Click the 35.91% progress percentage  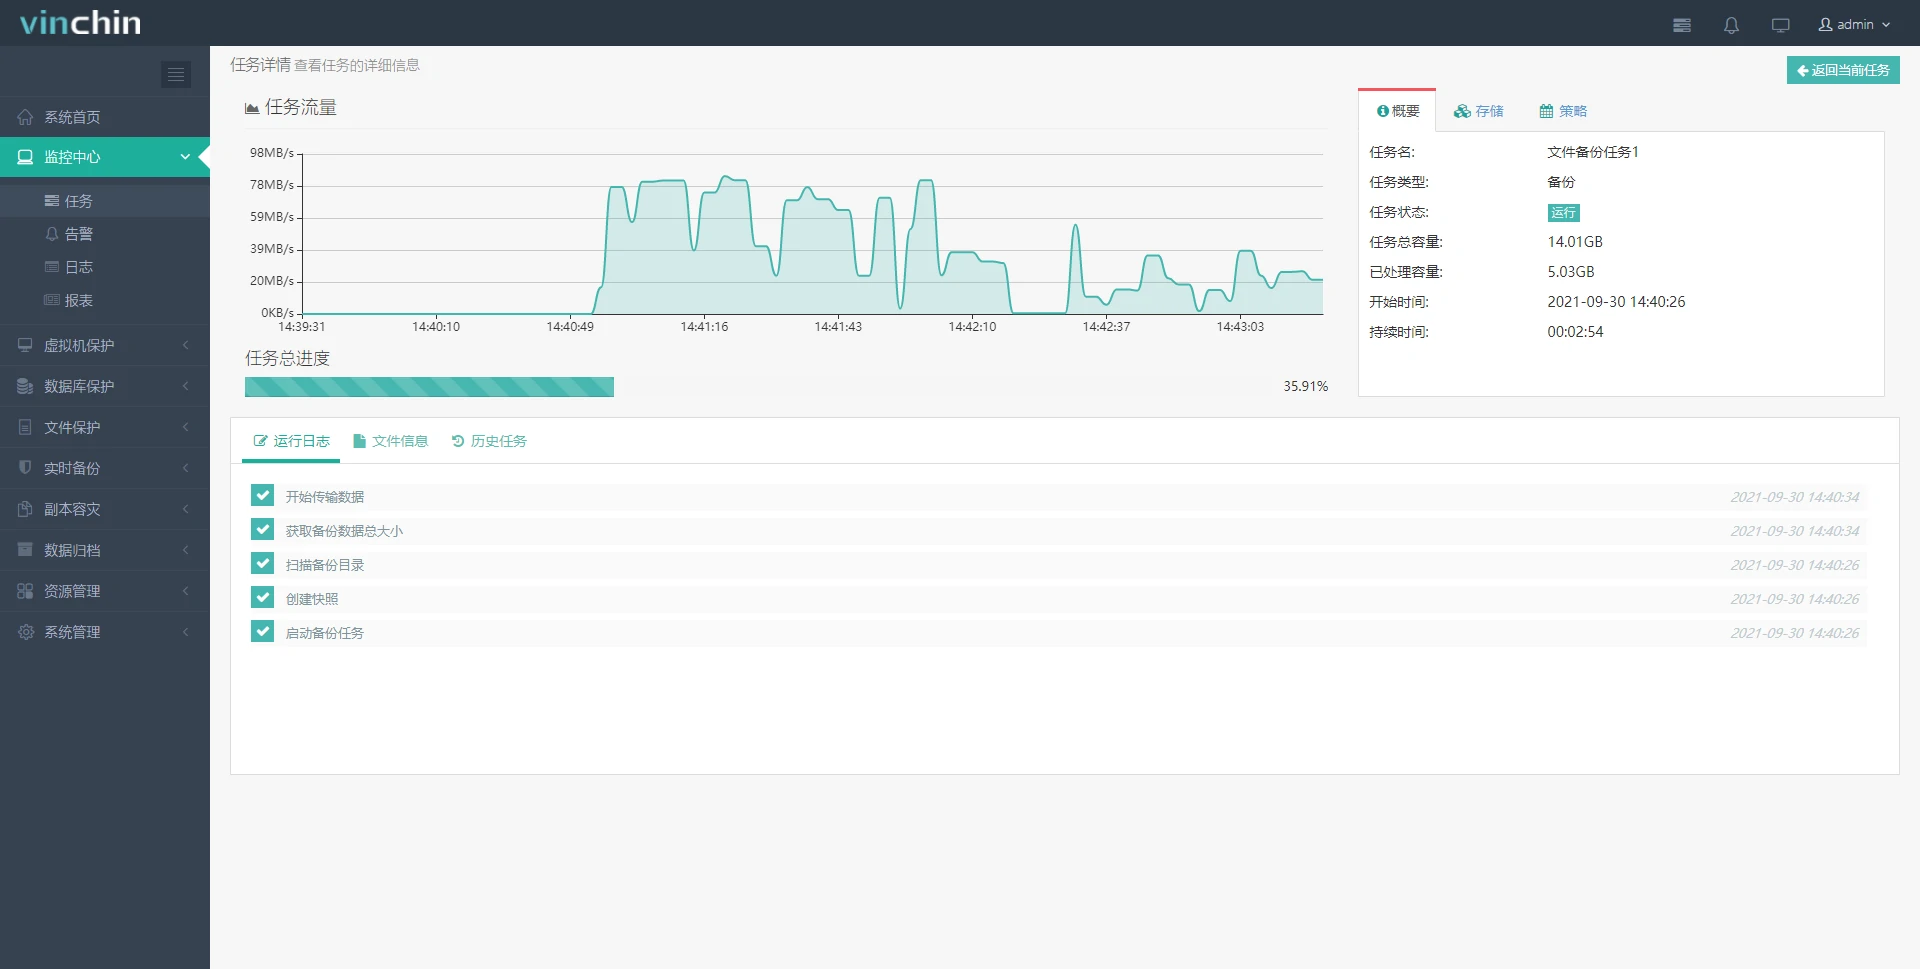coord(1306,386)
